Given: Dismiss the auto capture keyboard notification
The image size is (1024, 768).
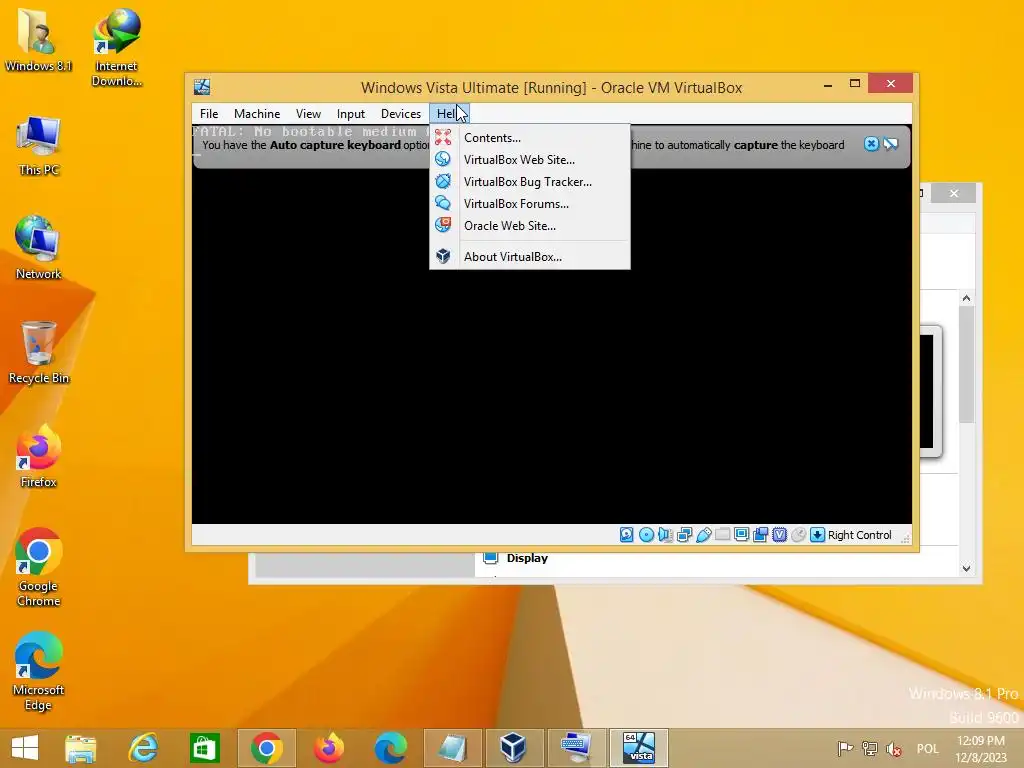Looking at the screenshot, I should [871, 144].
